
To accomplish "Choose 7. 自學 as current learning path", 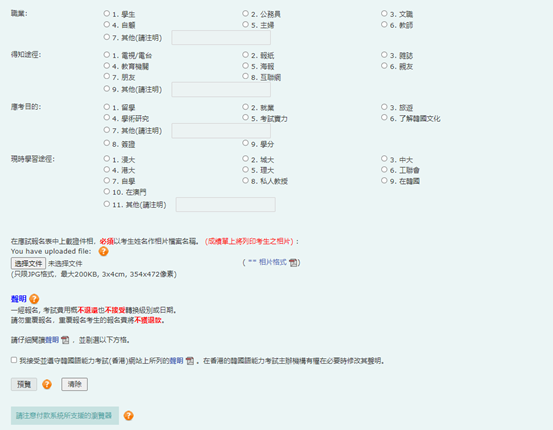I will coord(107,180).
